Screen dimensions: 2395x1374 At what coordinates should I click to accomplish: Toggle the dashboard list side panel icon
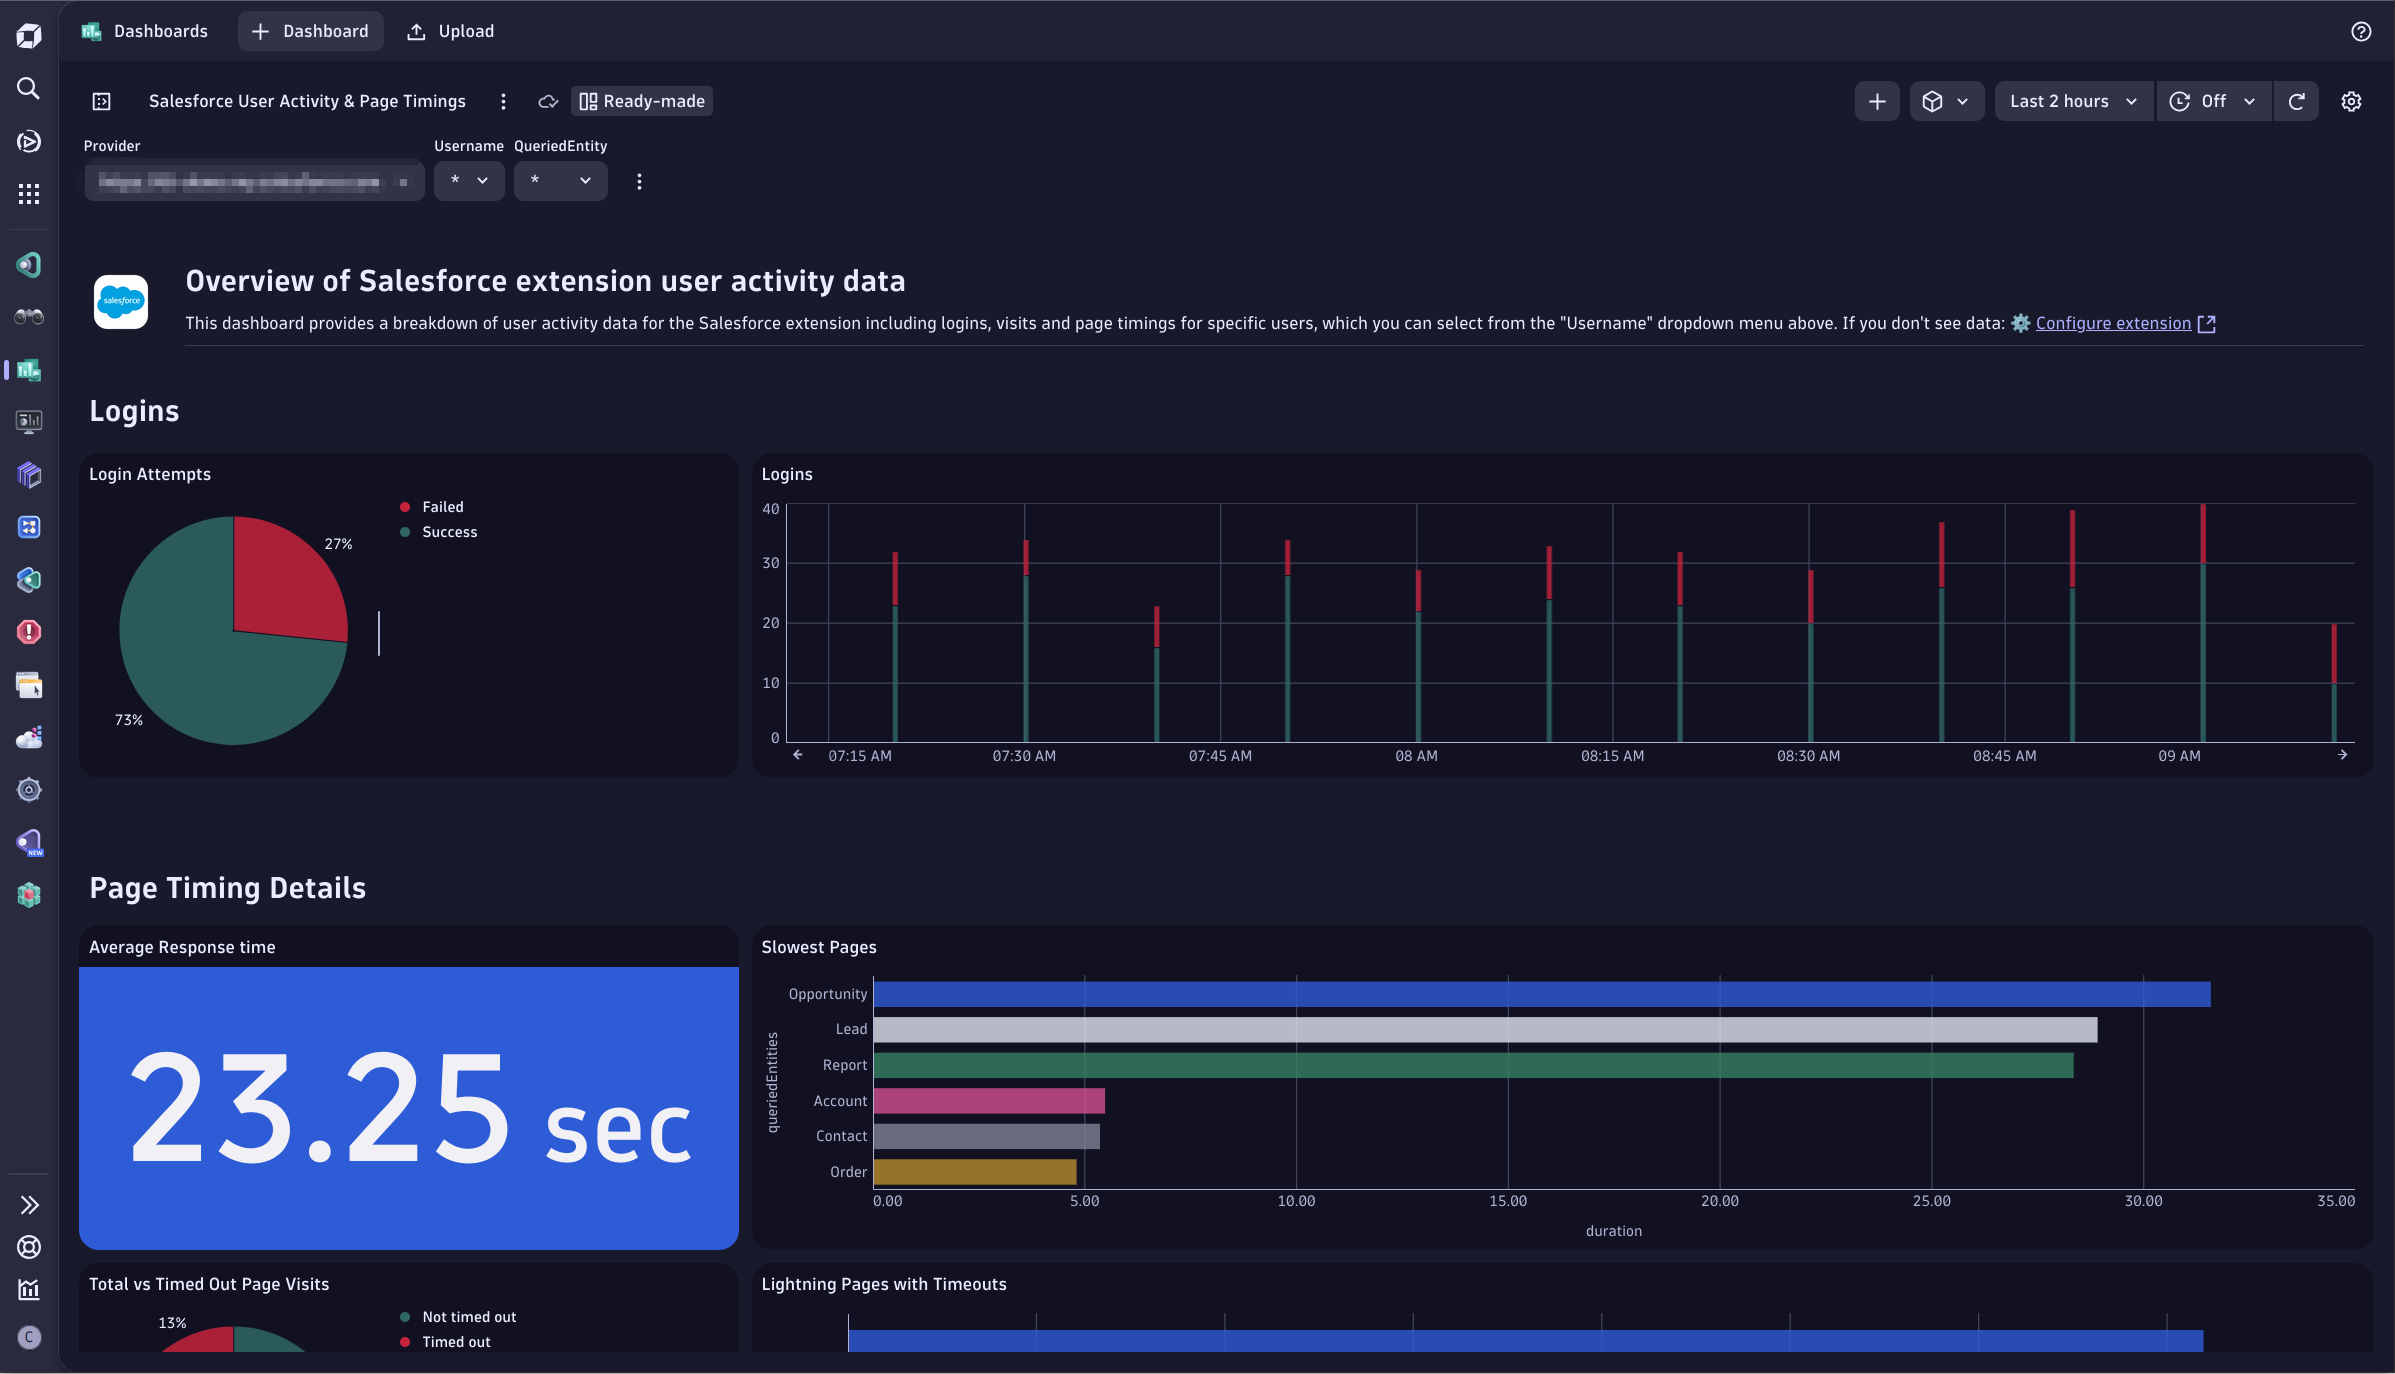(102, 101)
